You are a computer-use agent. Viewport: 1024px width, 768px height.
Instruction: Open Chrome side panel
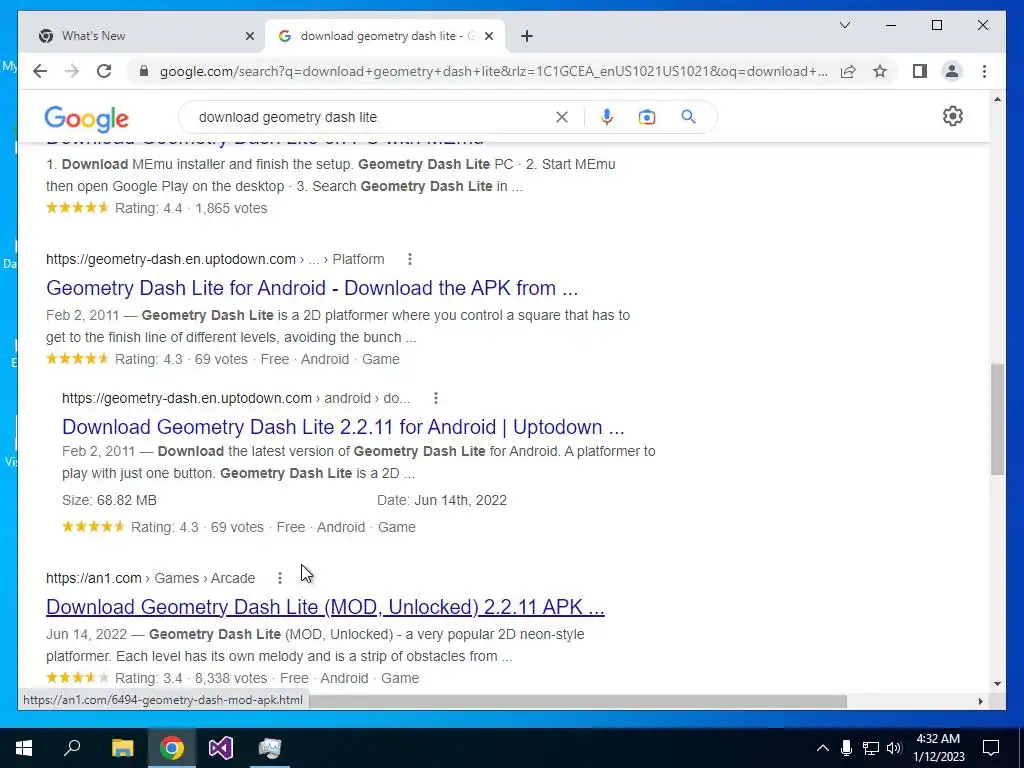click(920, 71)
